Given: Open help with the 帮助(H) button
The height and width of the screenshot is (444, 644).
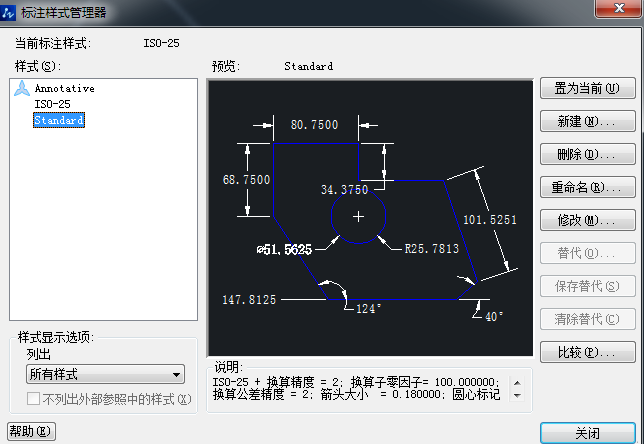Looking at the screenshot, I should pyautogui.click(x=31, y=432).
